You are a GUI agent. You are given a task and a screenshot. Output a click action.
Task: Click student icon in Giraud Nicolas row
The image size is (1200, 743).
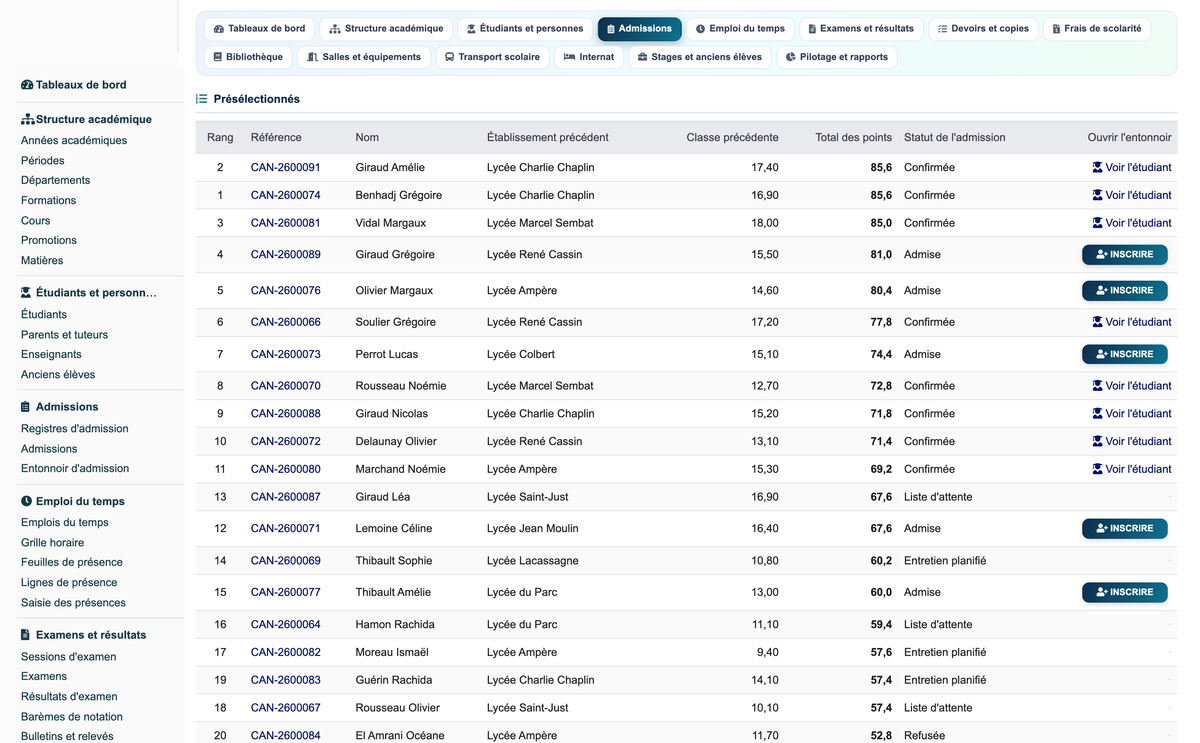tap(1098, 413)
